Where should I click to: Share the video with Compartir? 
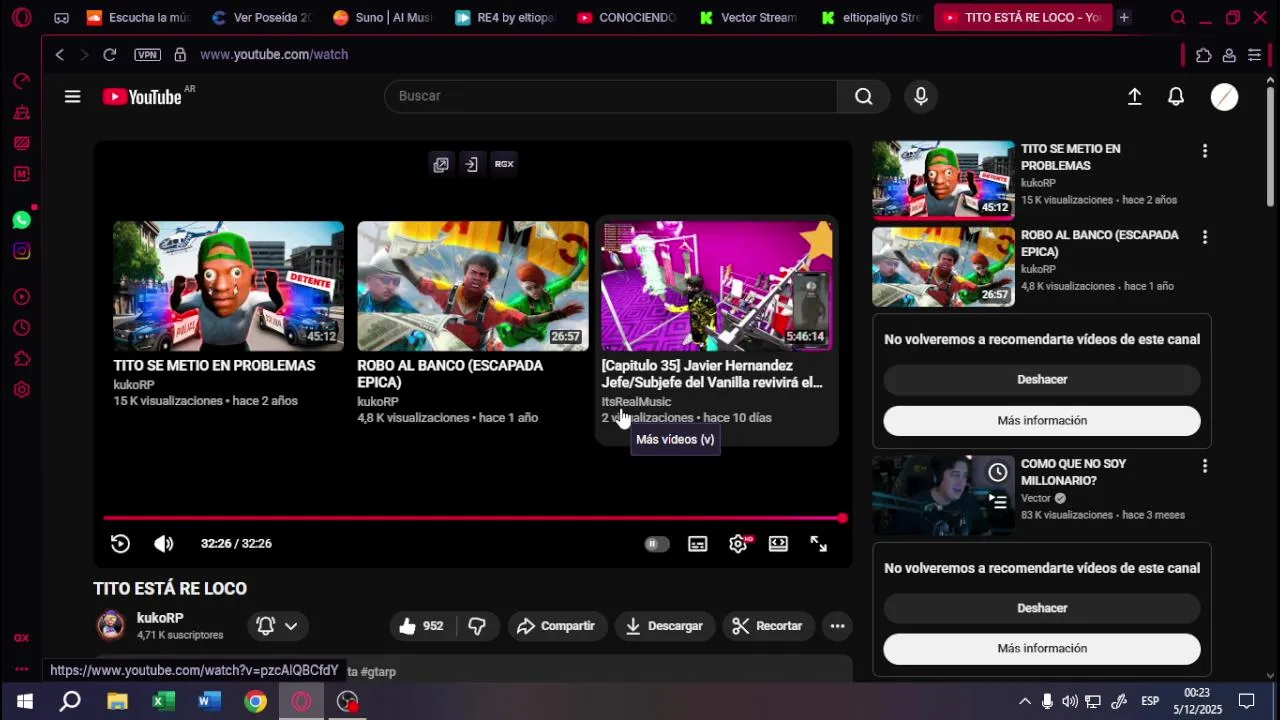(x=557, y=626)
